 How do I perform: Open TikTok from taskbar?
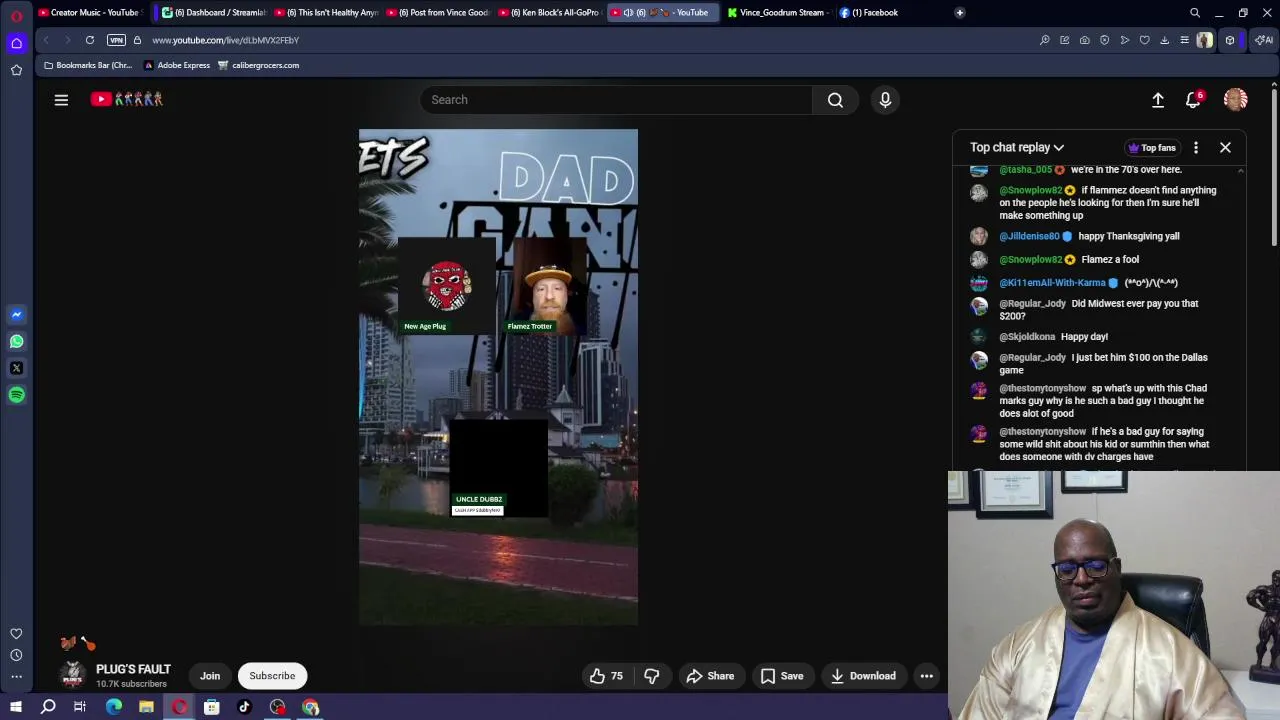(x=244, y=707)
